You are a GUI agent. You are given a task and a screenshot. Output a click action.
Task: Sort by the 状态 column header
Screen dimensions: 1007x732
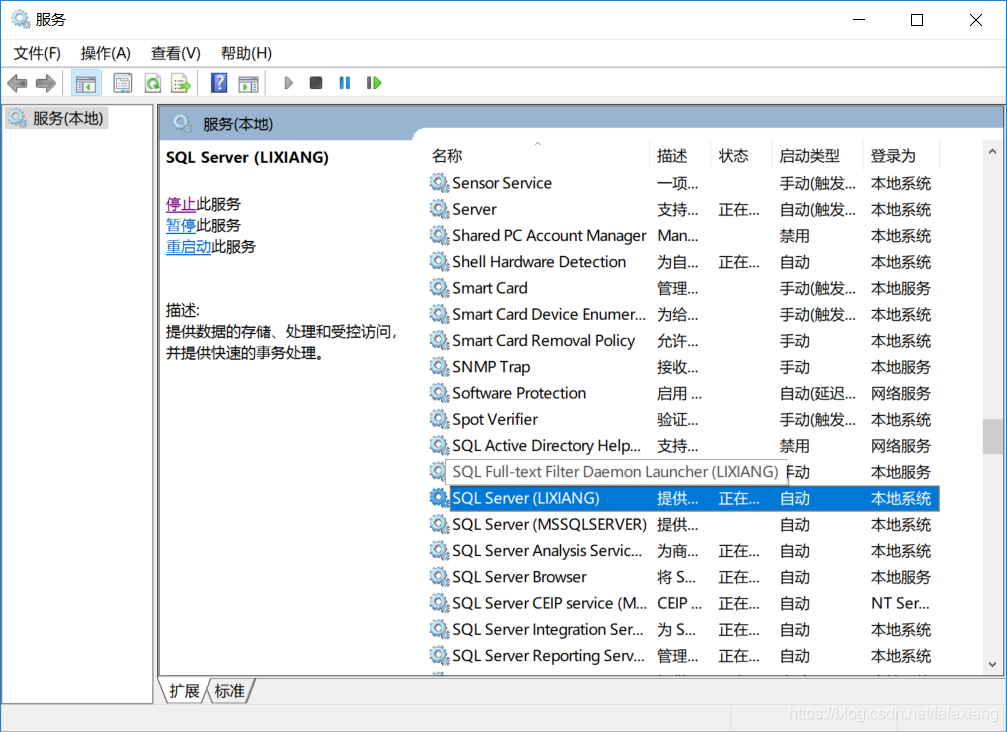[741, 155]
